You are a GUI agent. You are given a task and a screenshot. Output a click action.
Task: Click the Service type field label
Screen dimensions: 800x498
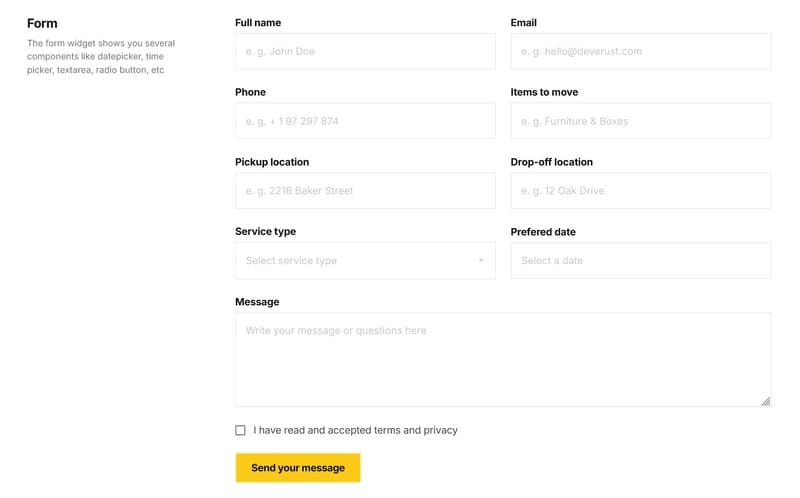[265, 232]
